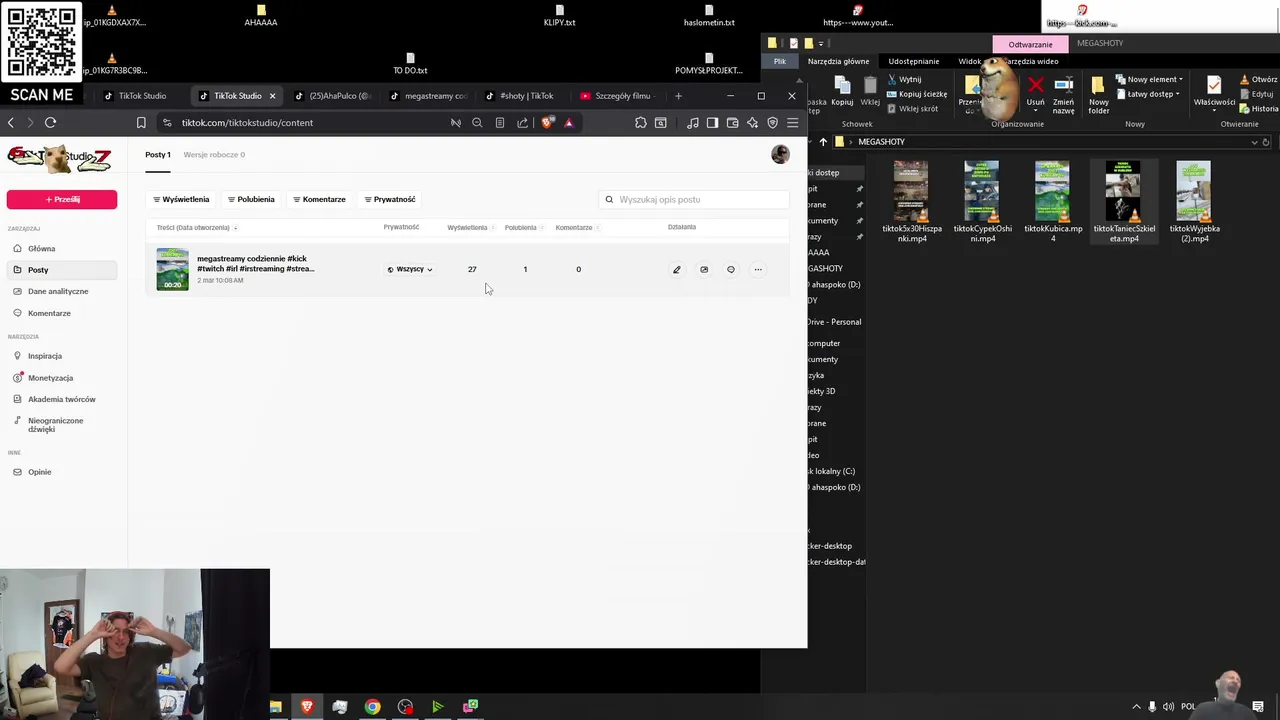
Task: Go to Główna in the TikTok sidebar
Action: click(x=41, y=248)
